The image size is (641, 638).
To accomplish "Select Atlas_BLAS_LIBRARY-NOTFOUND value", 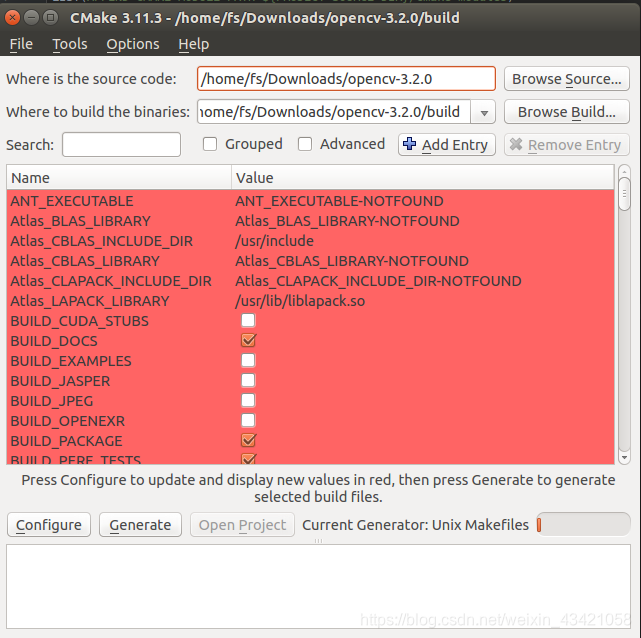I will [x=347, y=221].
